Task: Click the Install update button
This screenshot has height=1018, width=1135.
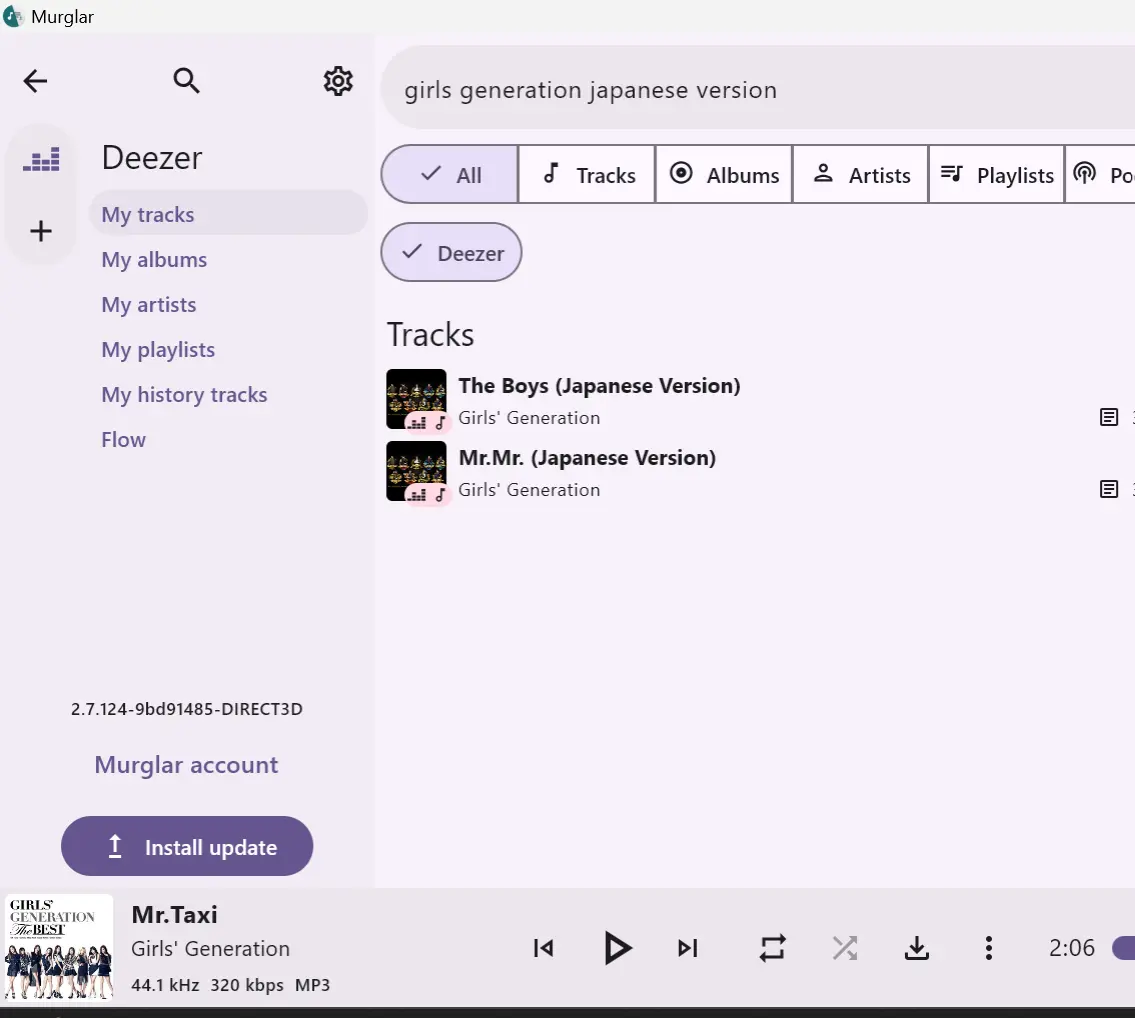Action: 187,846
